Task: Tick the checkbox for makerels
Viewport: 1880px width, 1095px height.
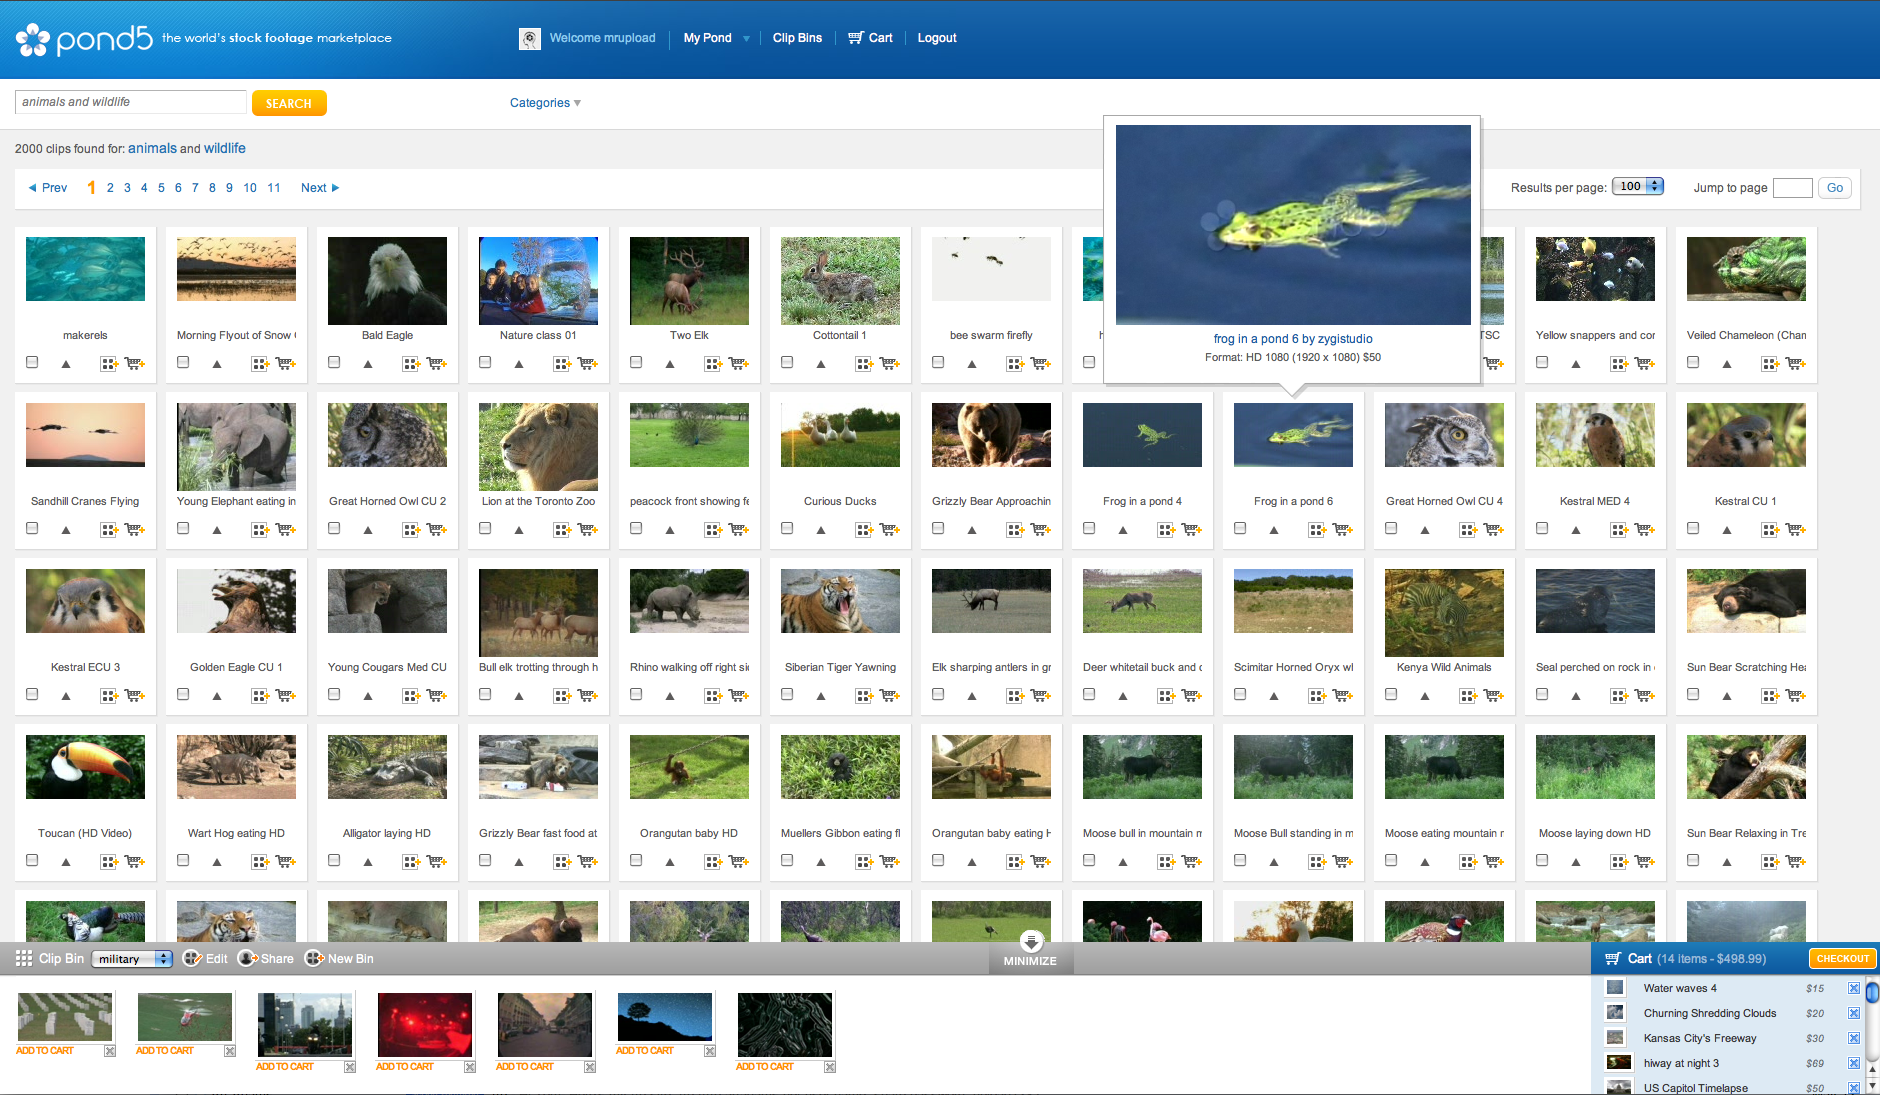Action: [x=32, y=362]
